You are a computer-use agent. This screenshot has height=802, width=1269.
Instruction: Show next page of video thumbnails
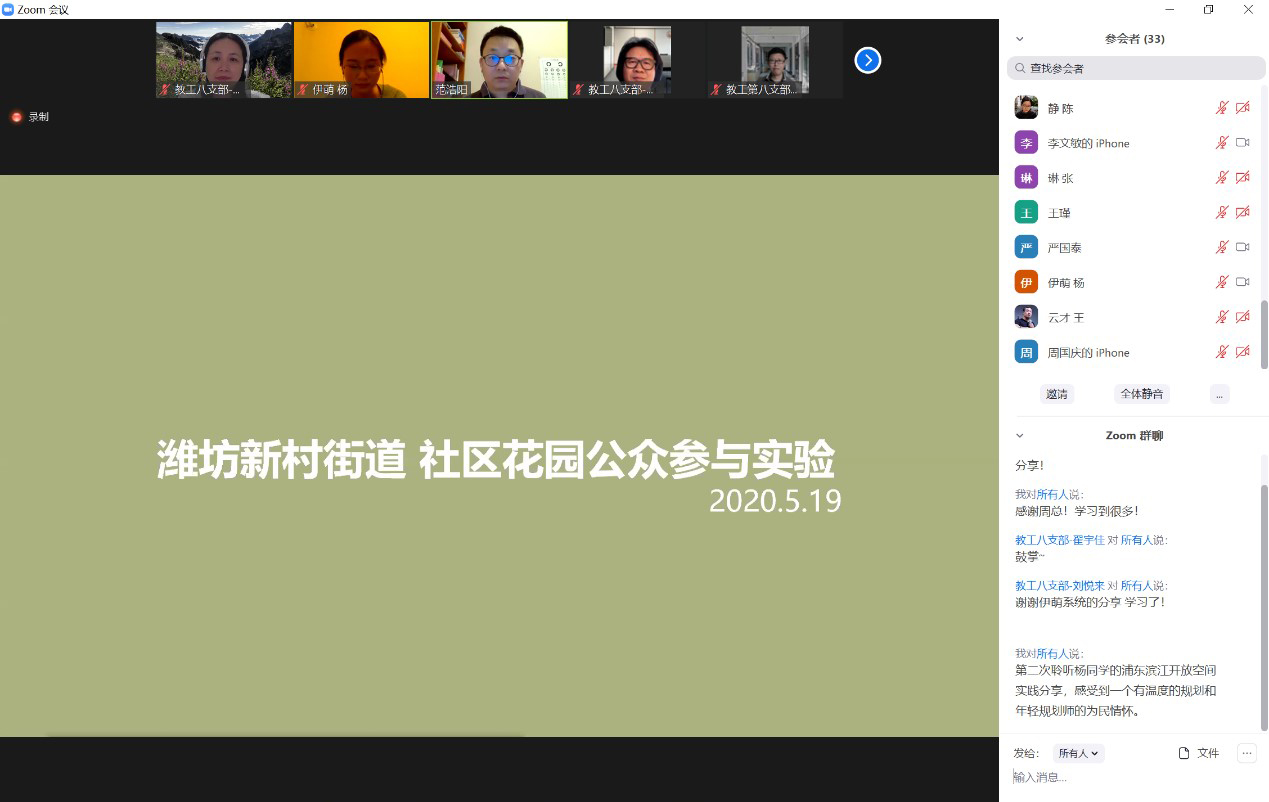(867, 60)
